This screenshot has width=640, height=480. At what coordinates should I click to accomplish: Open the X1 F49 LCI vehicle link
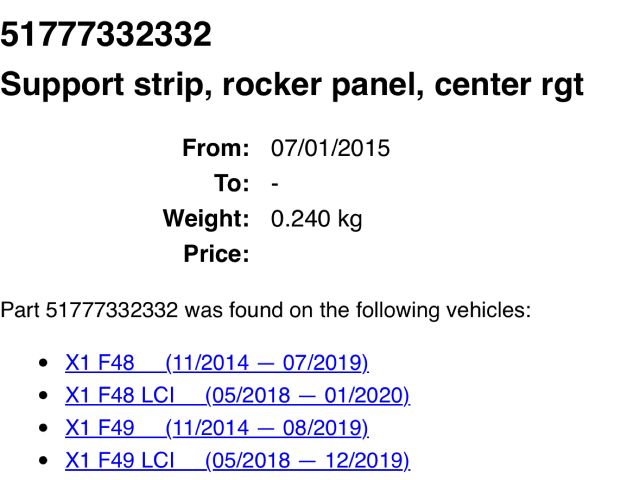point(237,461)
